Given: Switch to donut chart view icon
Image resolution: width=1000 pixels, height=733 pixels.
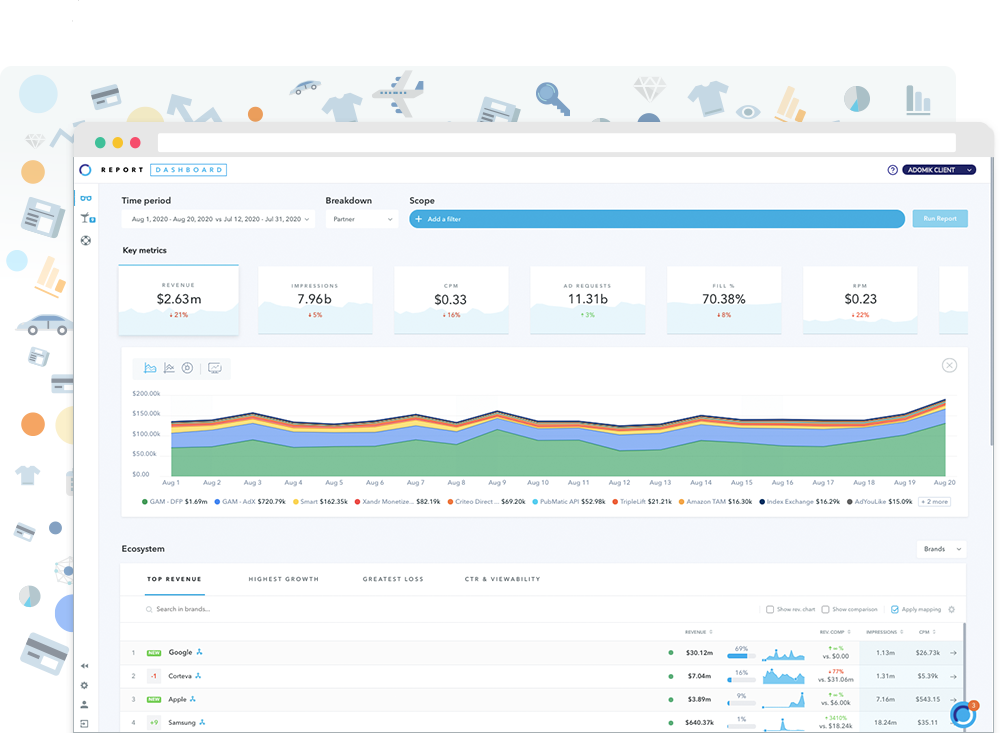Looking at the screenshot, I should [x=188, y=368].
